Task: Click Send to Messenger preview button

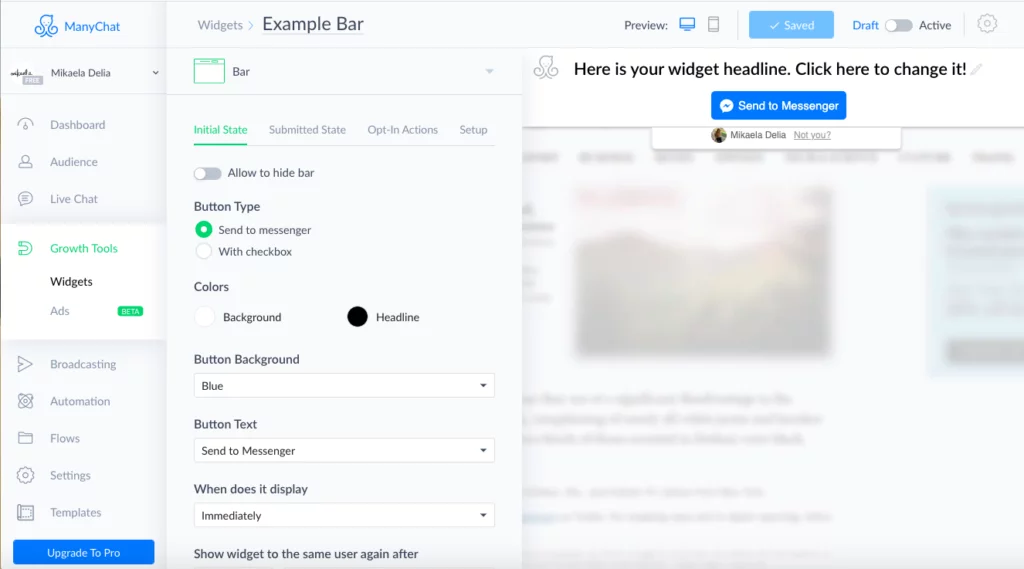Action: (778, 105)
